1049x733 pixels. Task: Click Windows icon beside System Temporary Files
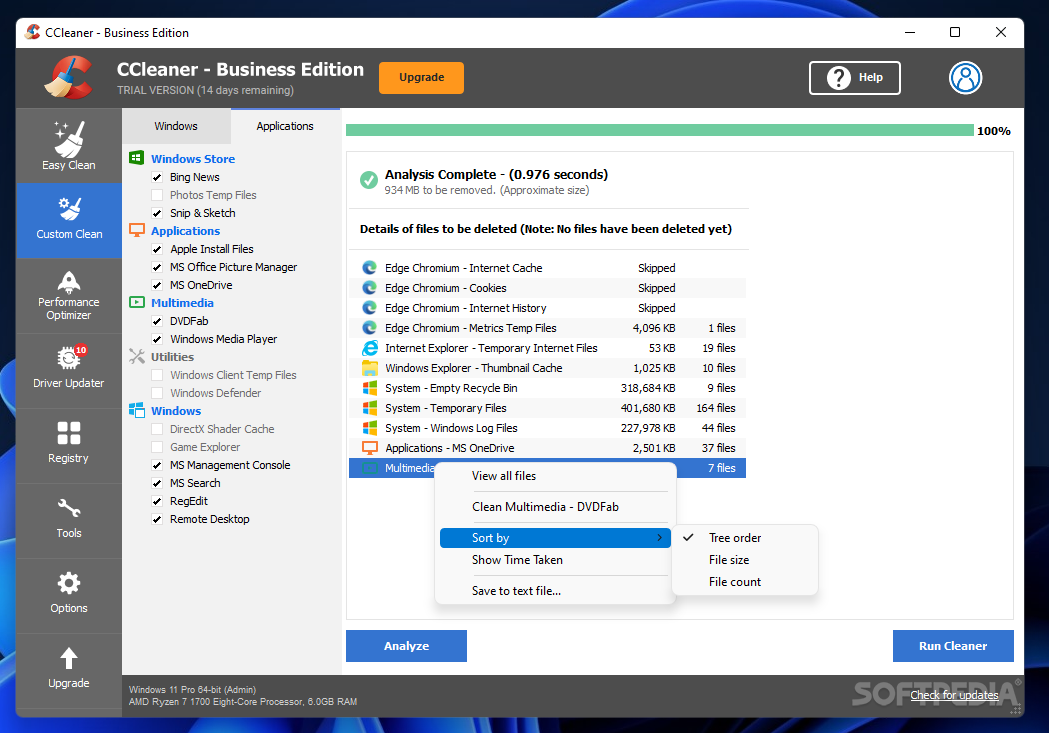point(369,408)
